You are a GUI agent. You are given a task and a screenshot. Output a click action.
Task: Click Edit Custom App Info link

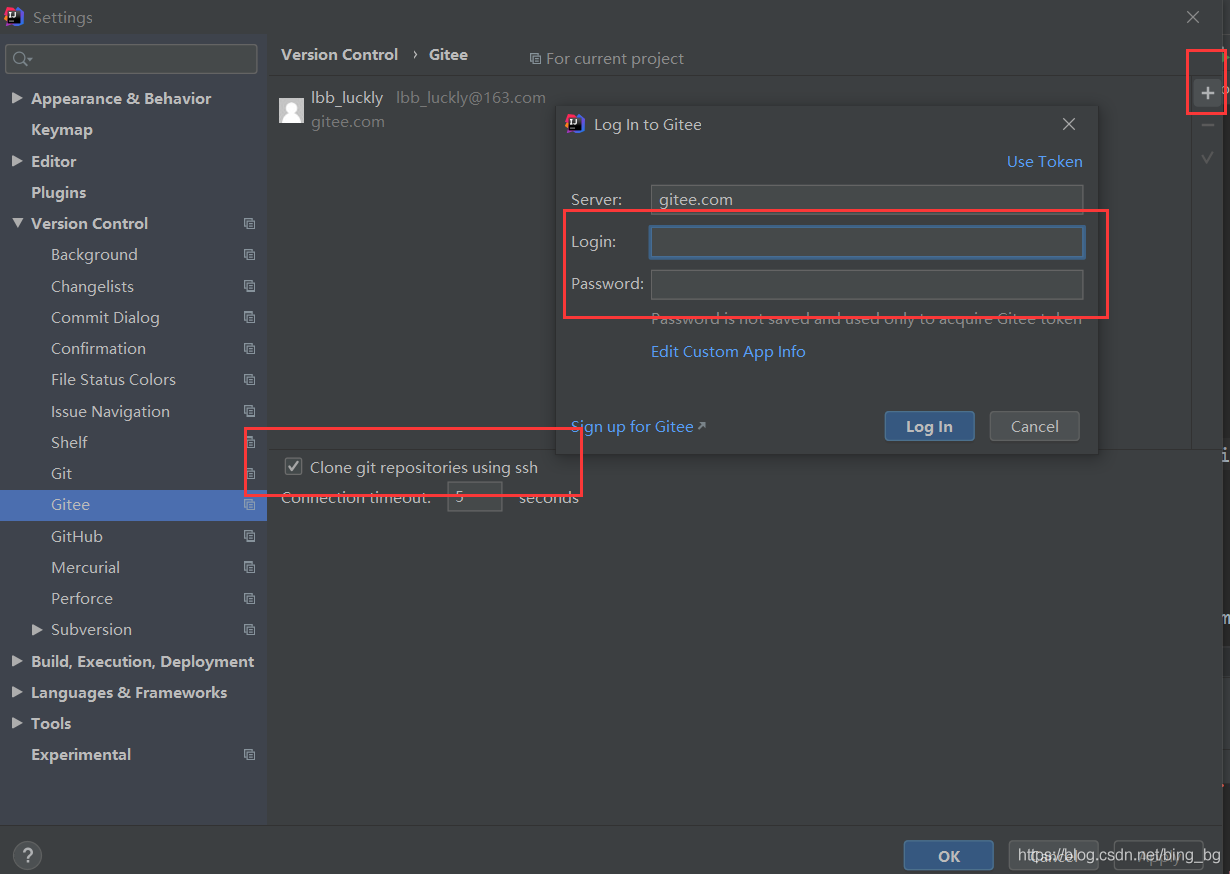pyautogui.click(x=728, y=352)
